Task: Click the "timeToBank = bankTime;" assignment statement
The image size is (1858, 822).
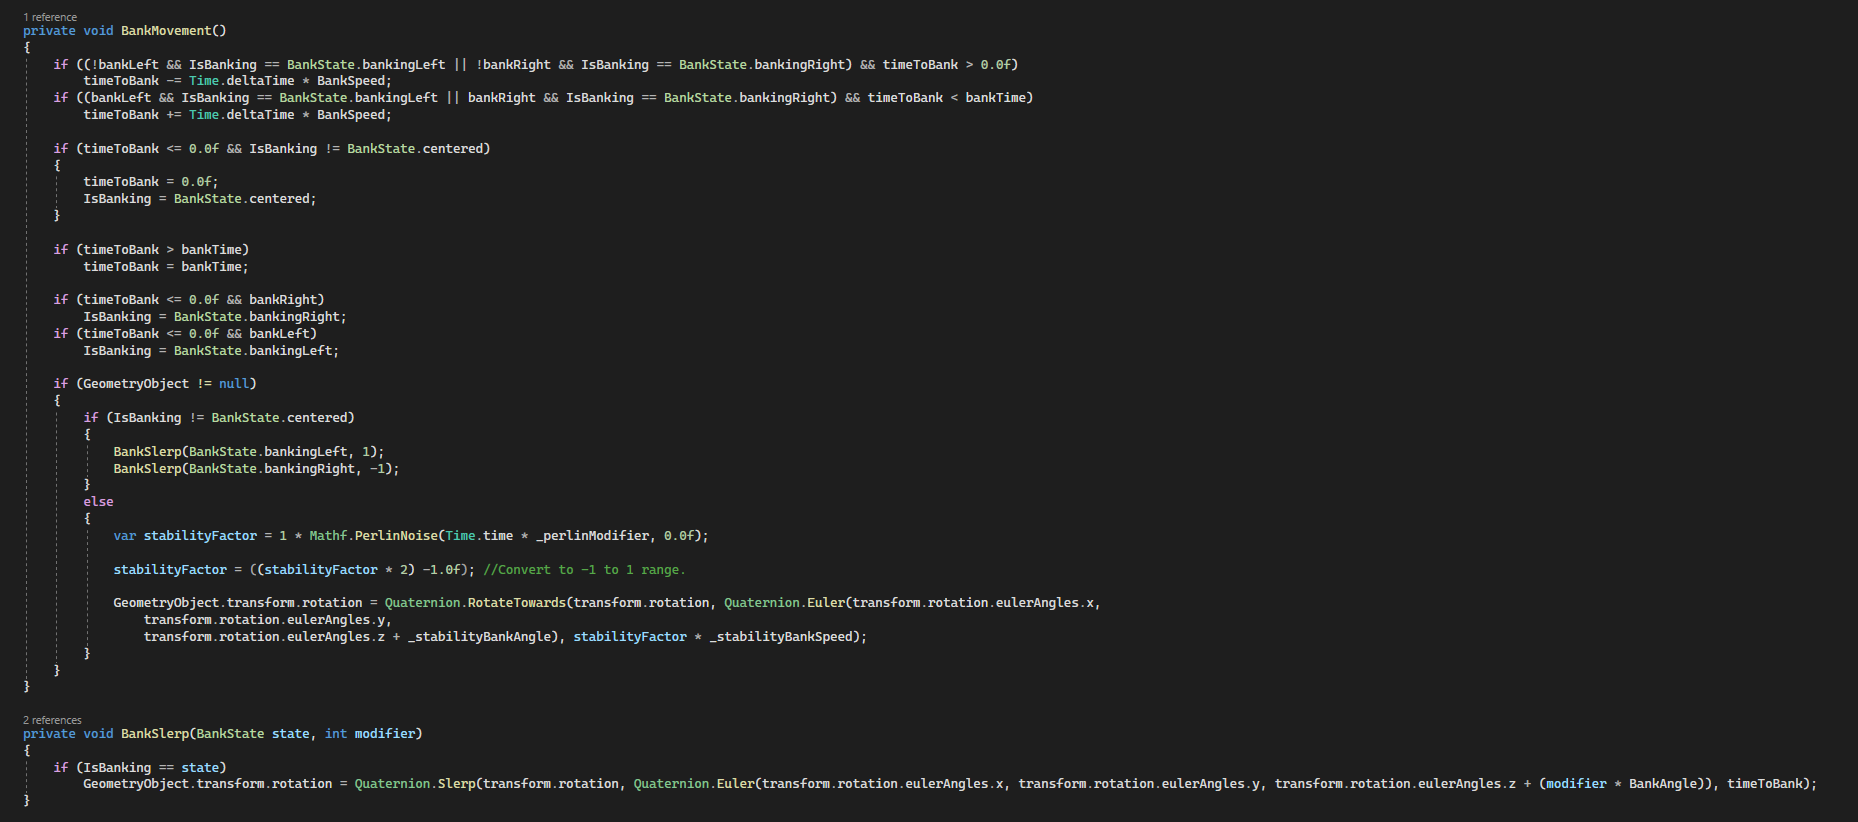Action: (x=165, y=267)
